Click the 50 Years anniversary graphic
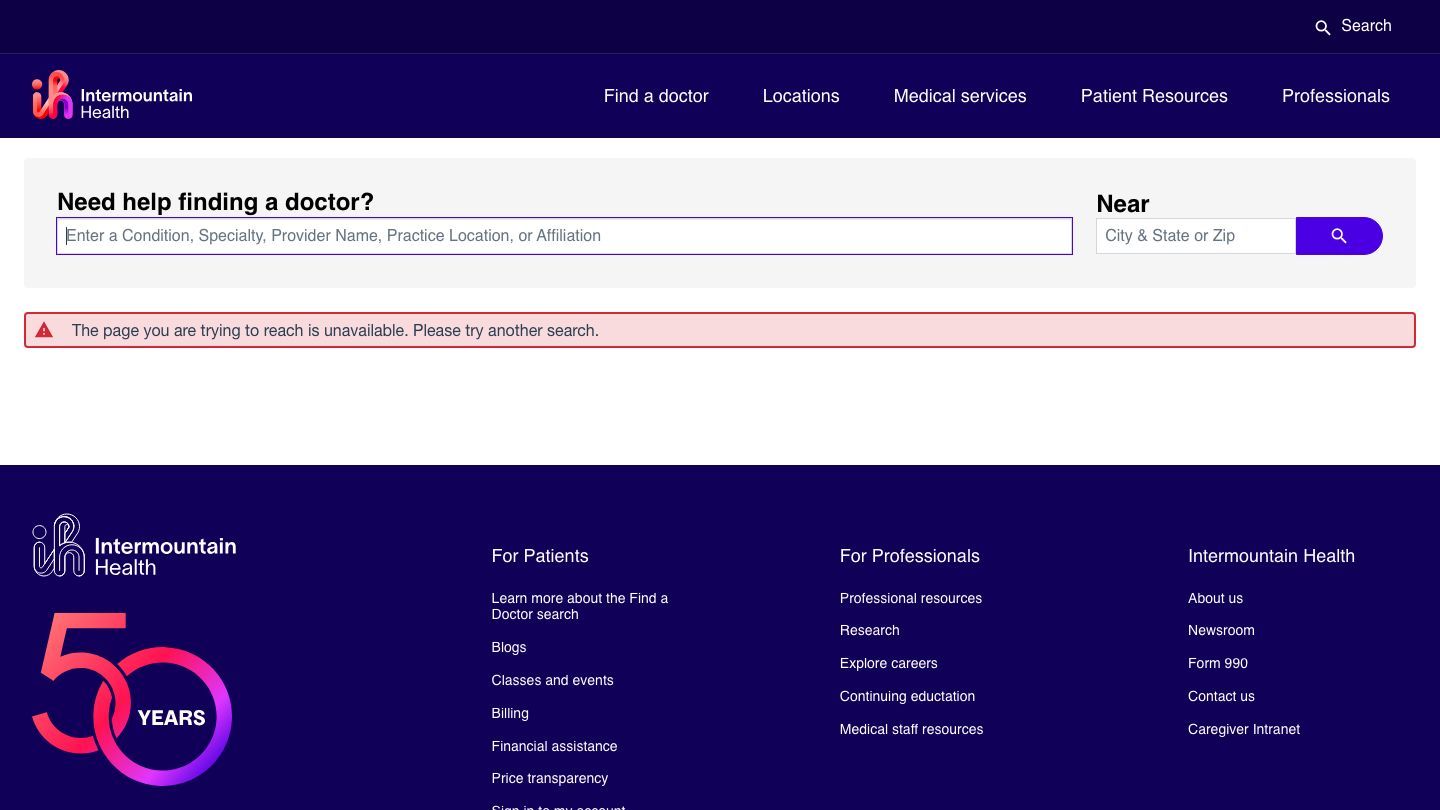Viewport: 1440px width, 810px height. [x=132, y=699]
